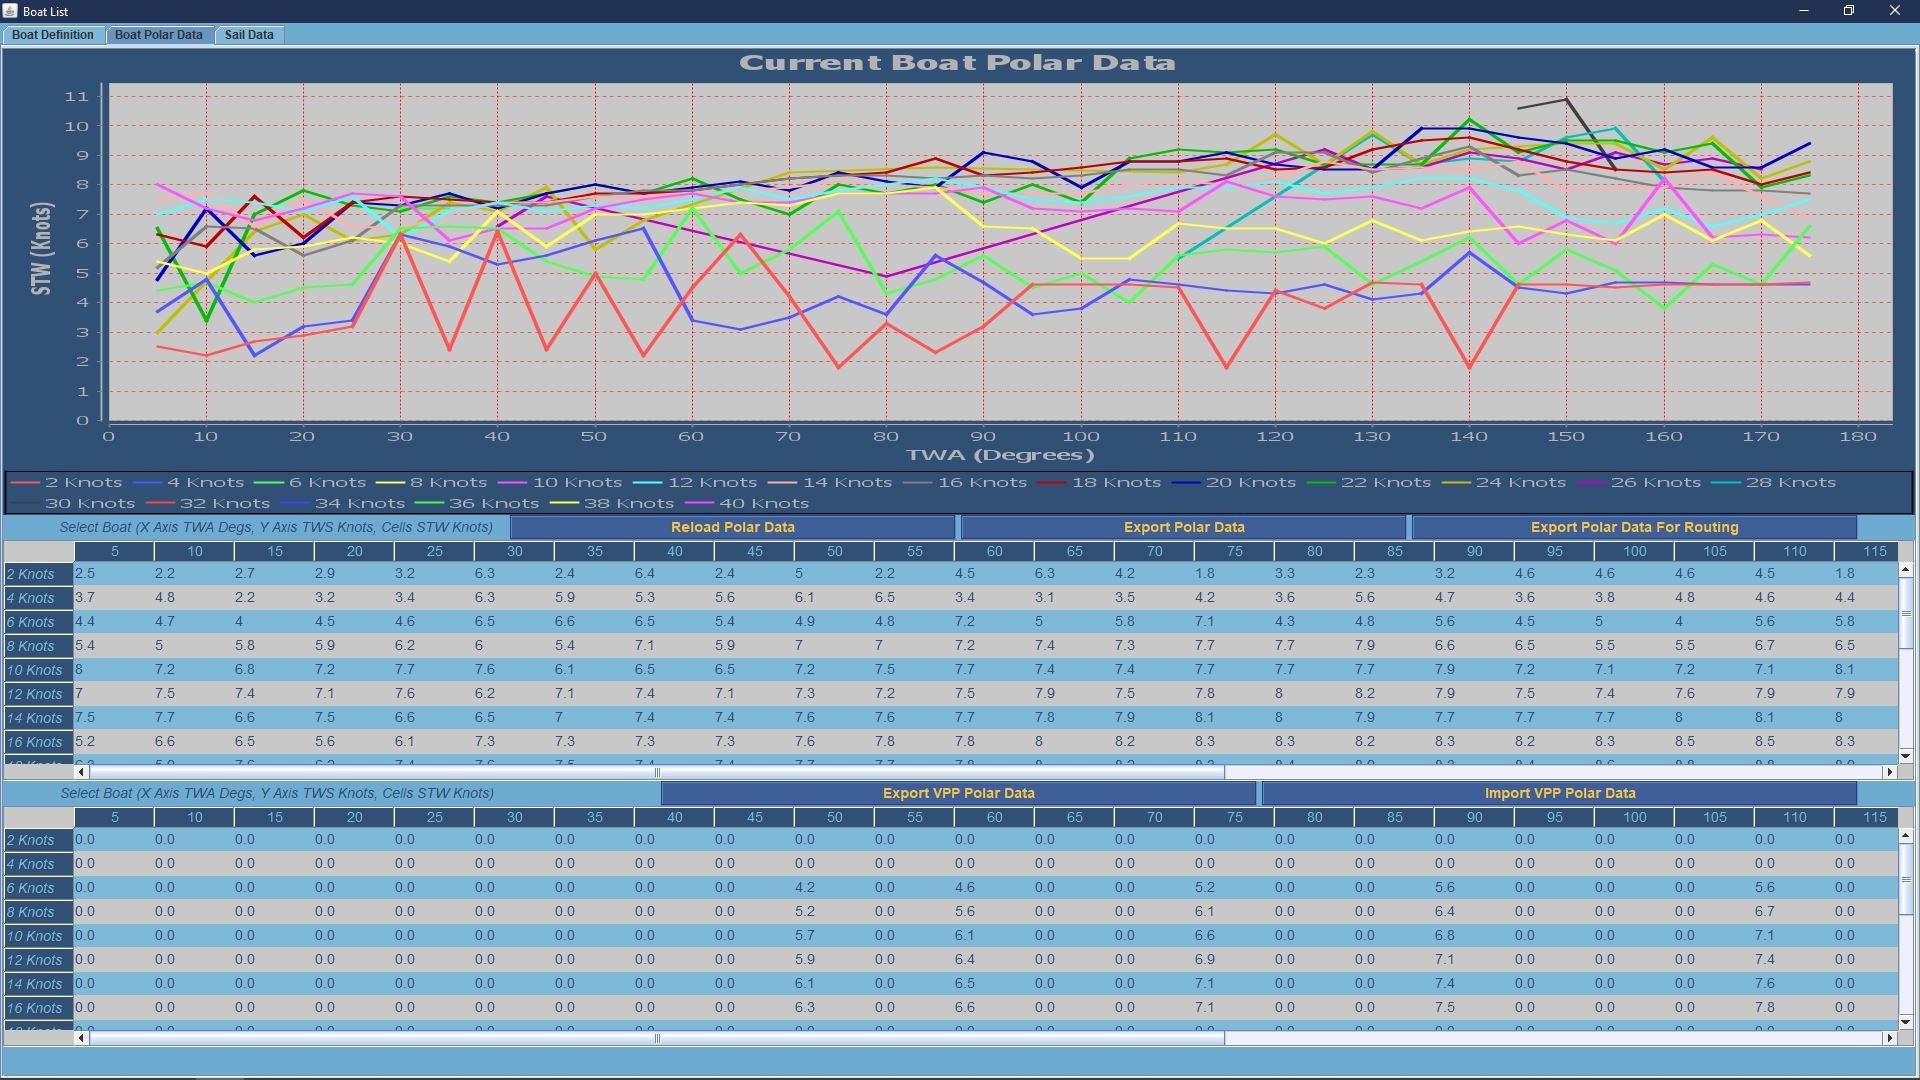
Task: Open the Sail Data tab
Action: 249,35
